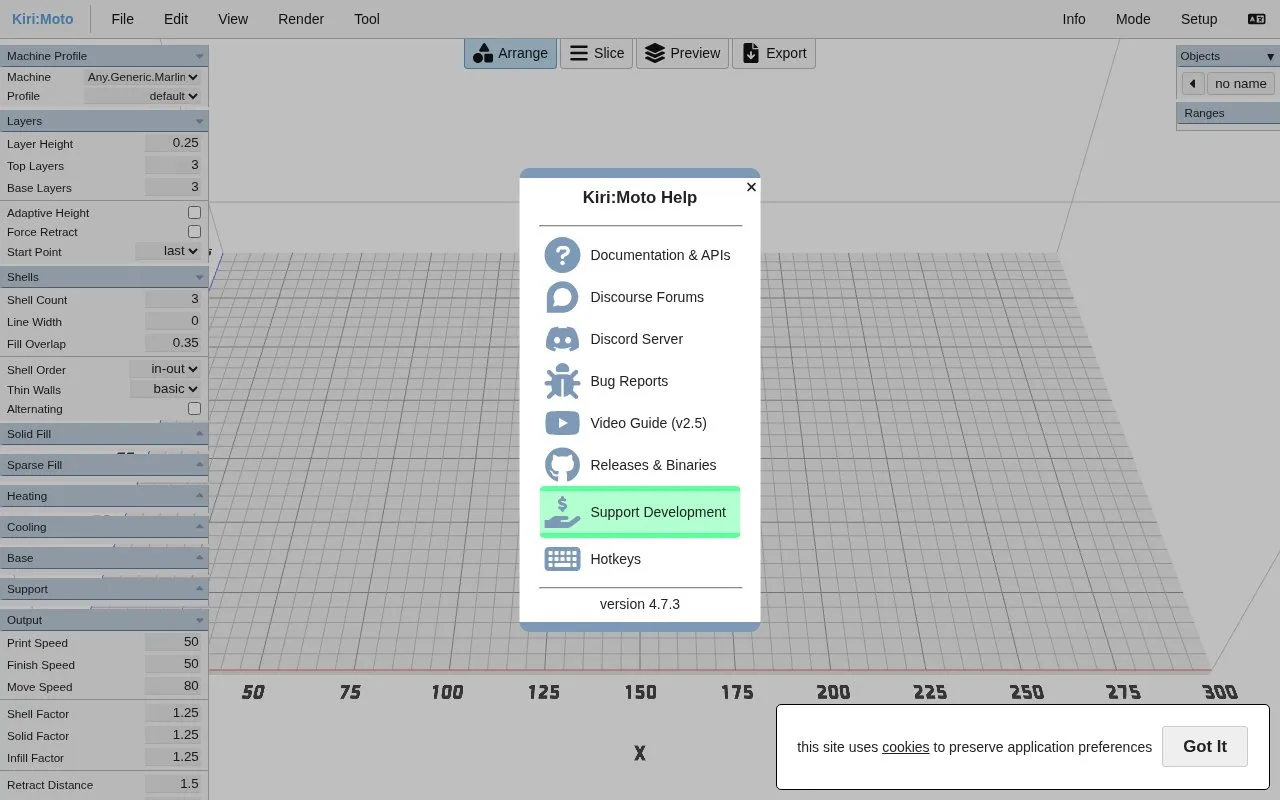Open Documentation & APIs question mark icon
The image size is (1280, 800).
click(562, 255)
